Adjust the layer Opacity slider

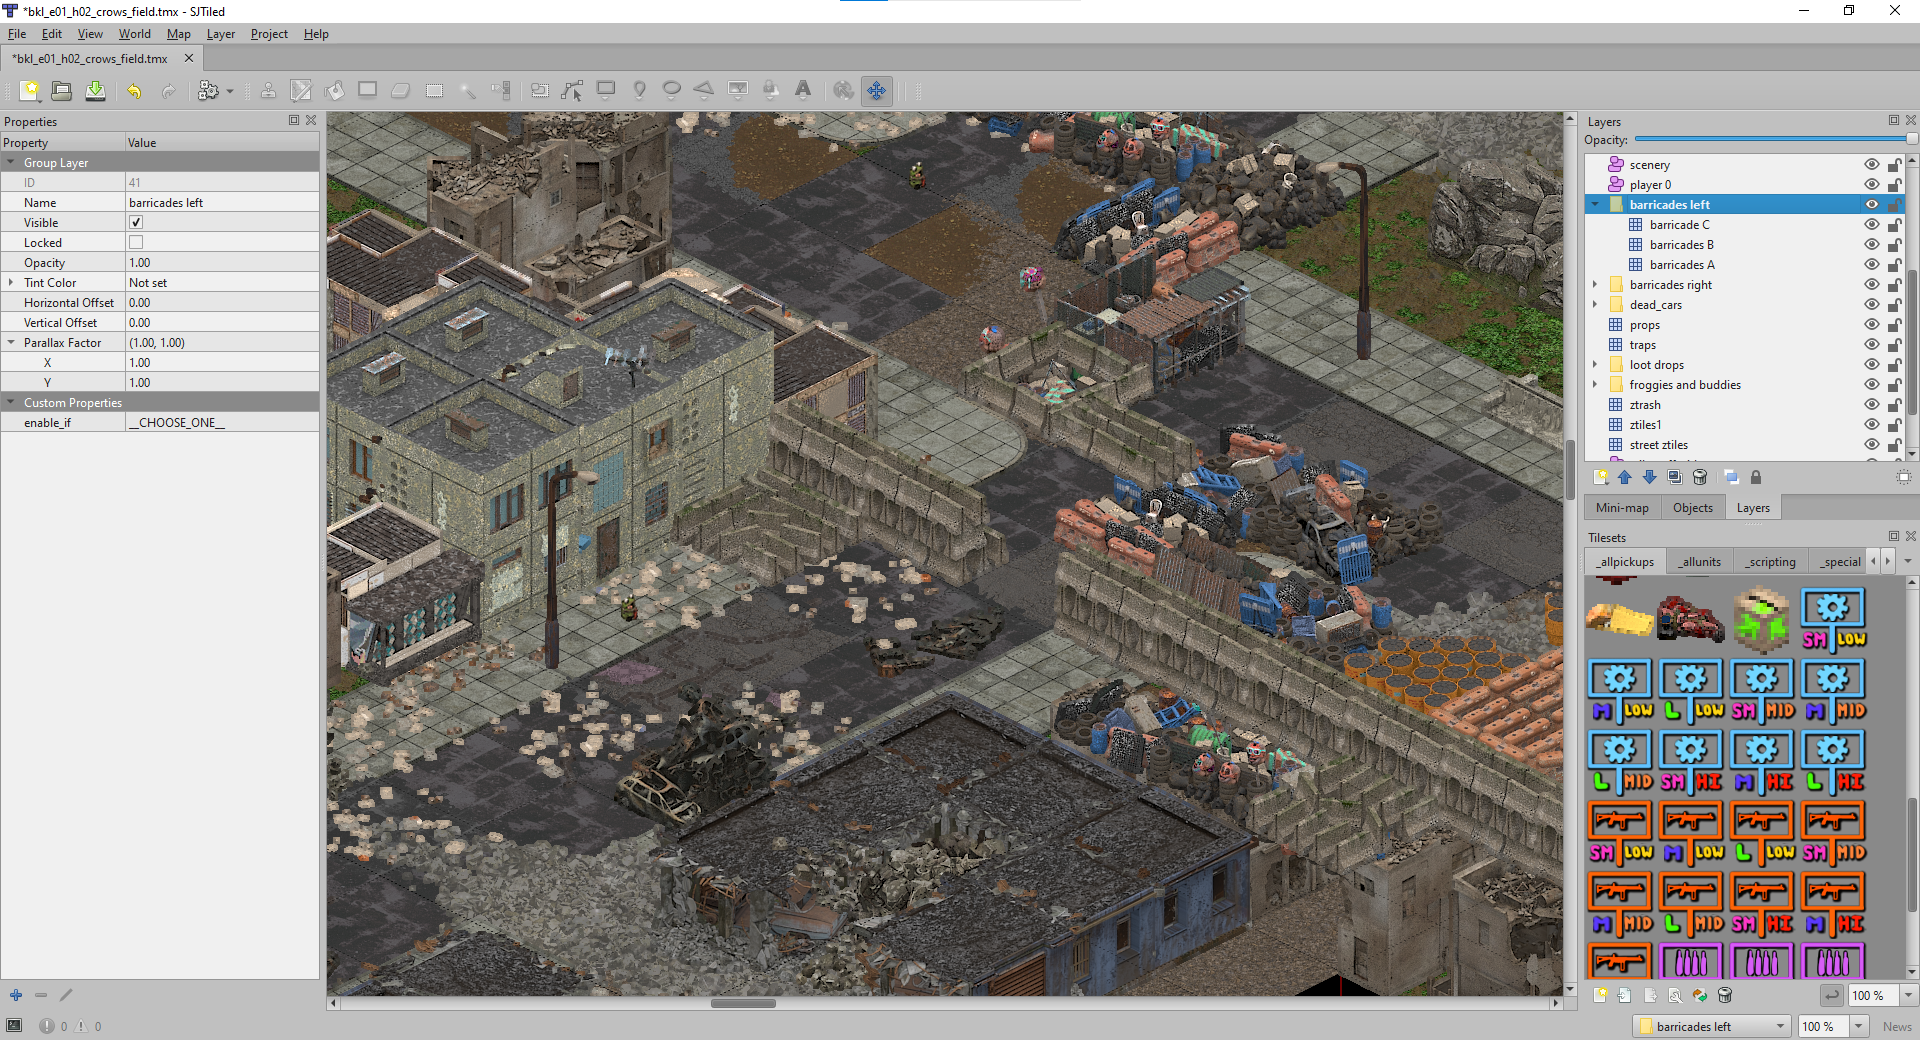click(1772, 140)
